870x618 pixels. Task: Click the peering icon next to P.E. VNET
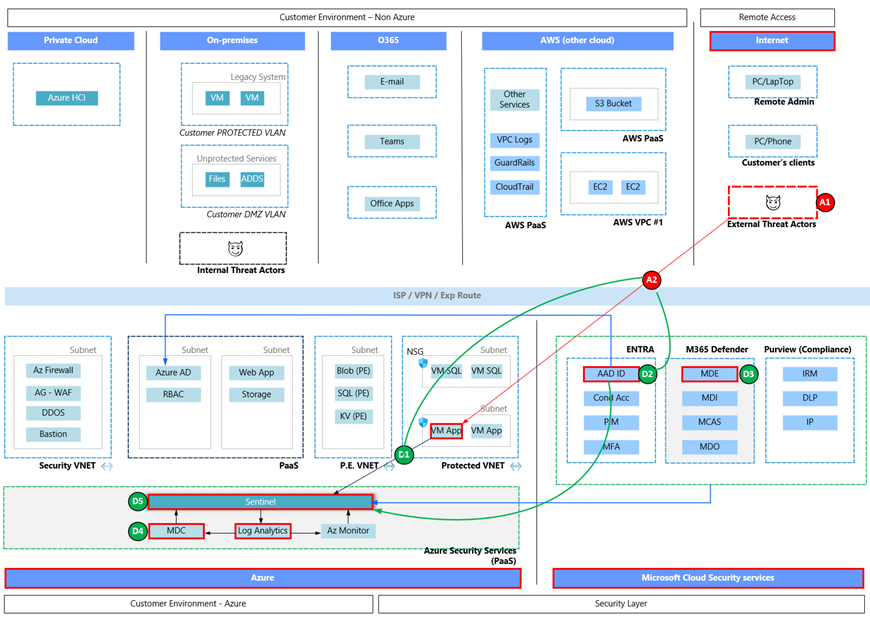(x=389, y=466)
